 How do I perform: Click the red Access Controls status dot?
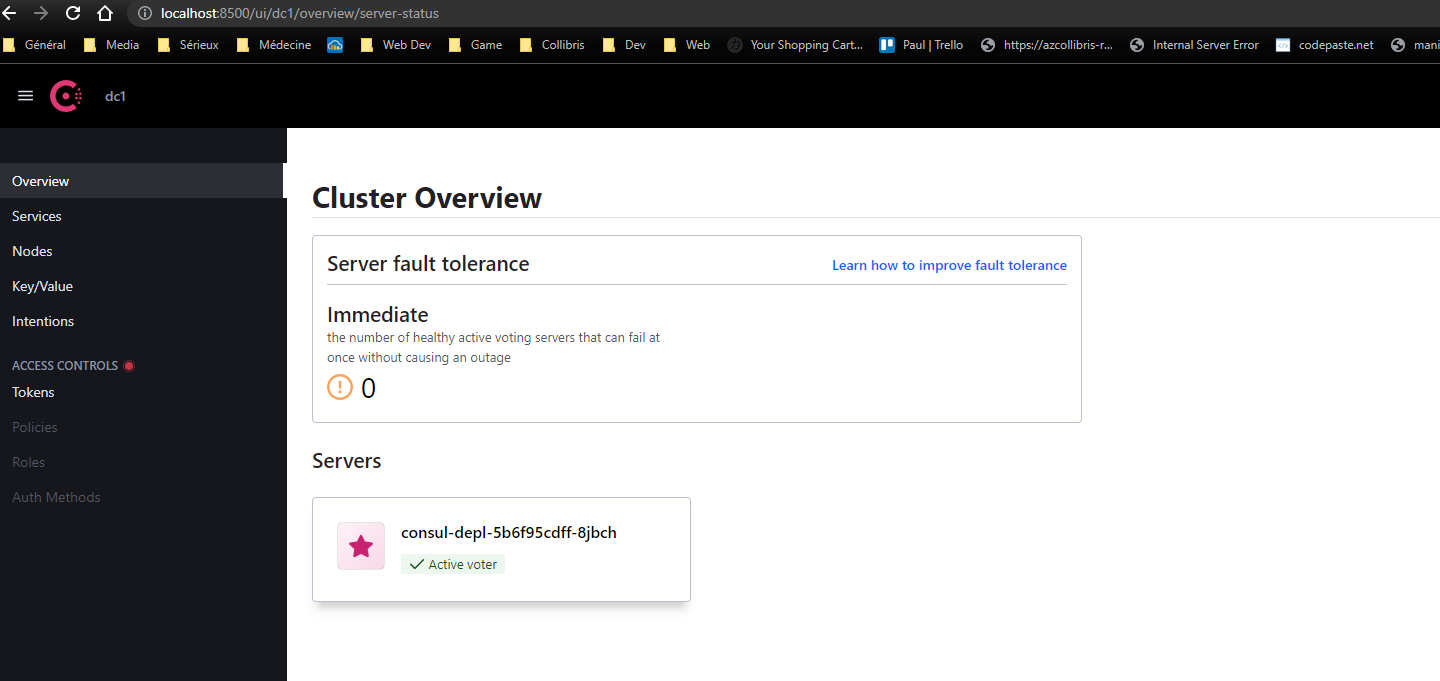129,366
